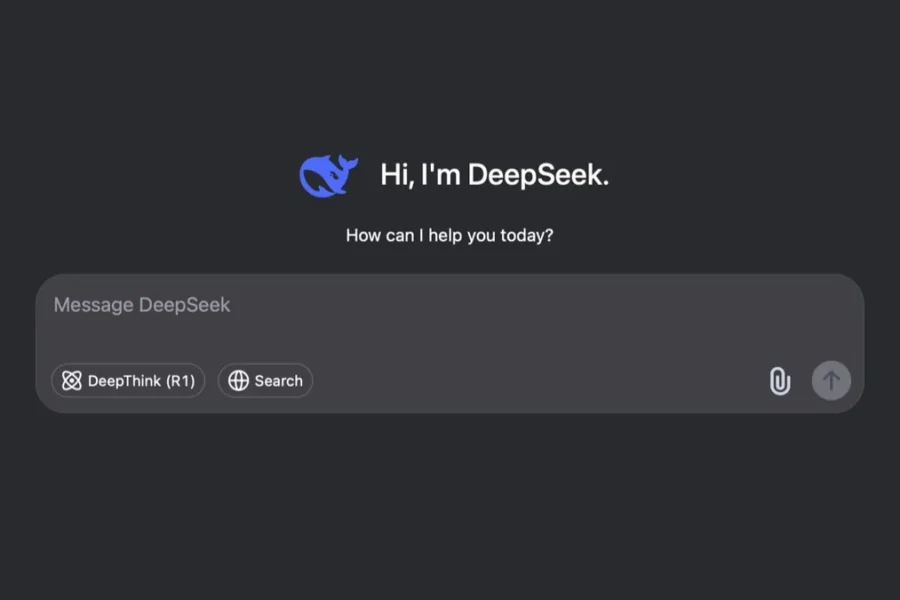The width and height of the screenshot is (900, 600).
Task: Select the attachment icon near the send button
Action: (x=779, y=381)
